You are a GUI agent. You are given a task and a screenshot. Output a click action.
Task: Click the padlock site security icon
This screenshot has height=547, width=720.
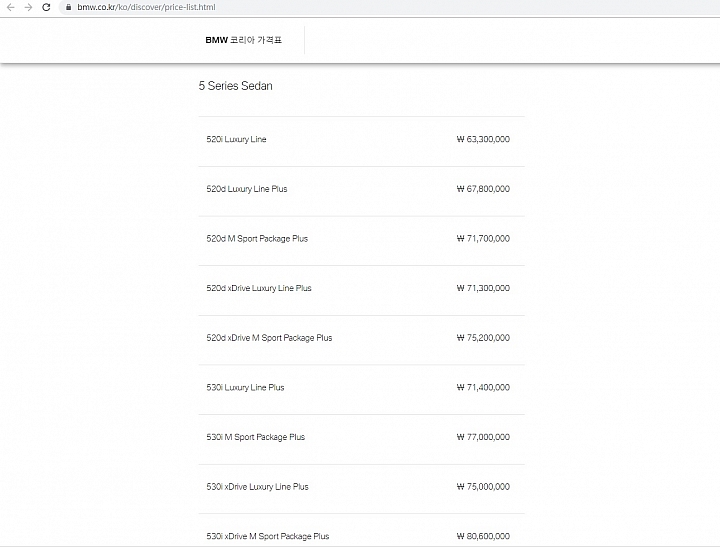click(68, 7)
